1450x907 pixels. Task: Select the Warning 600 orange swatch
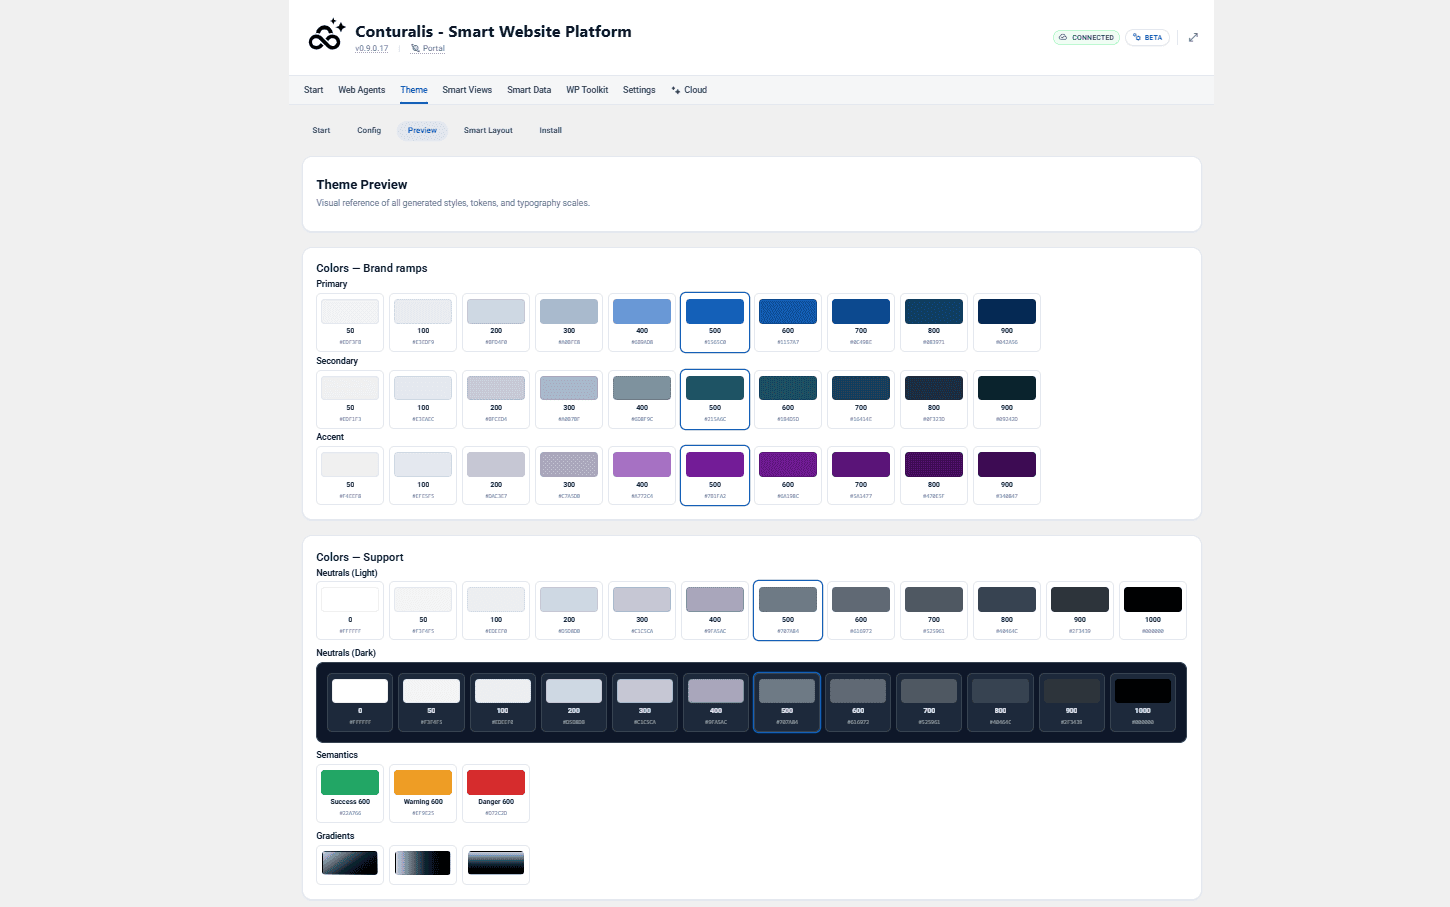pyautogui.click(x=423, y=793)
